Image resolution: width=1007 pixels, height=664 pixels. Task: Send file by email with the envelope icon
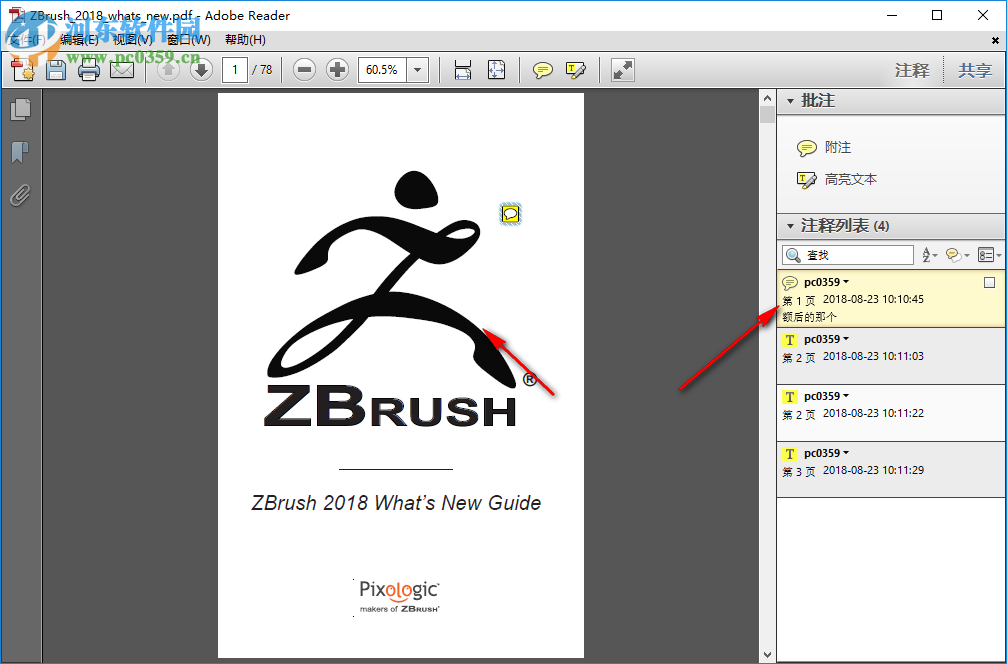pyautogui.click(x=122, y=69)
